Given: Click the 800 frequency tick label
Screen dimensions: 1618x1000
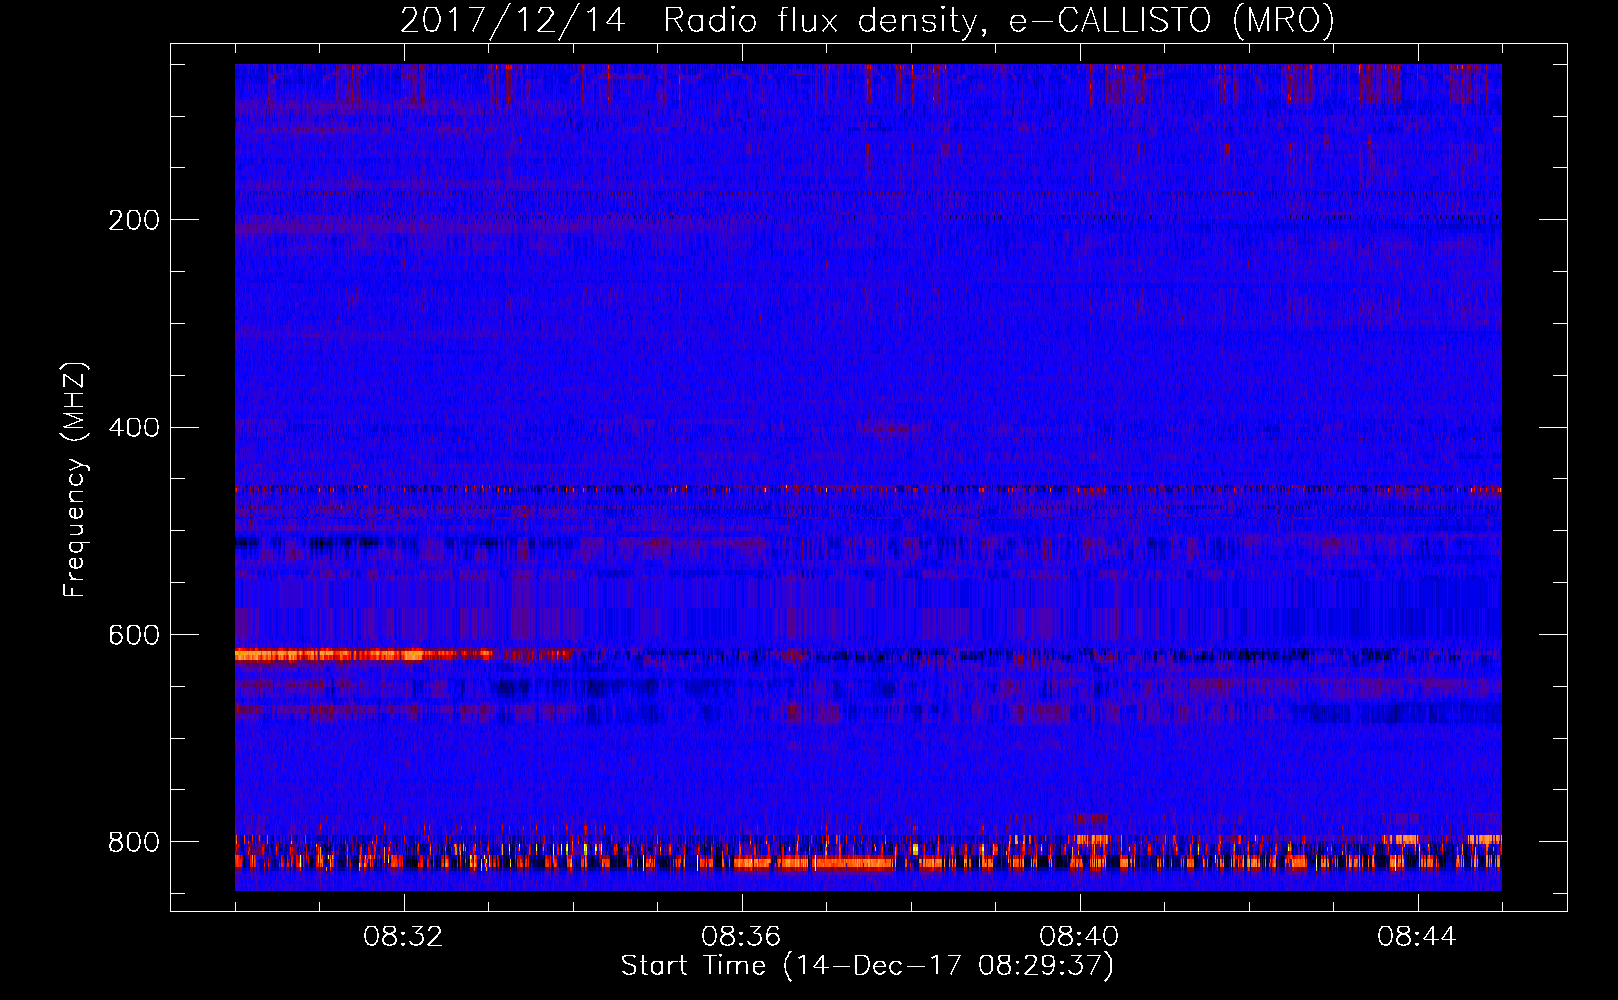Looking at the screenshot, I should point(134,842).
